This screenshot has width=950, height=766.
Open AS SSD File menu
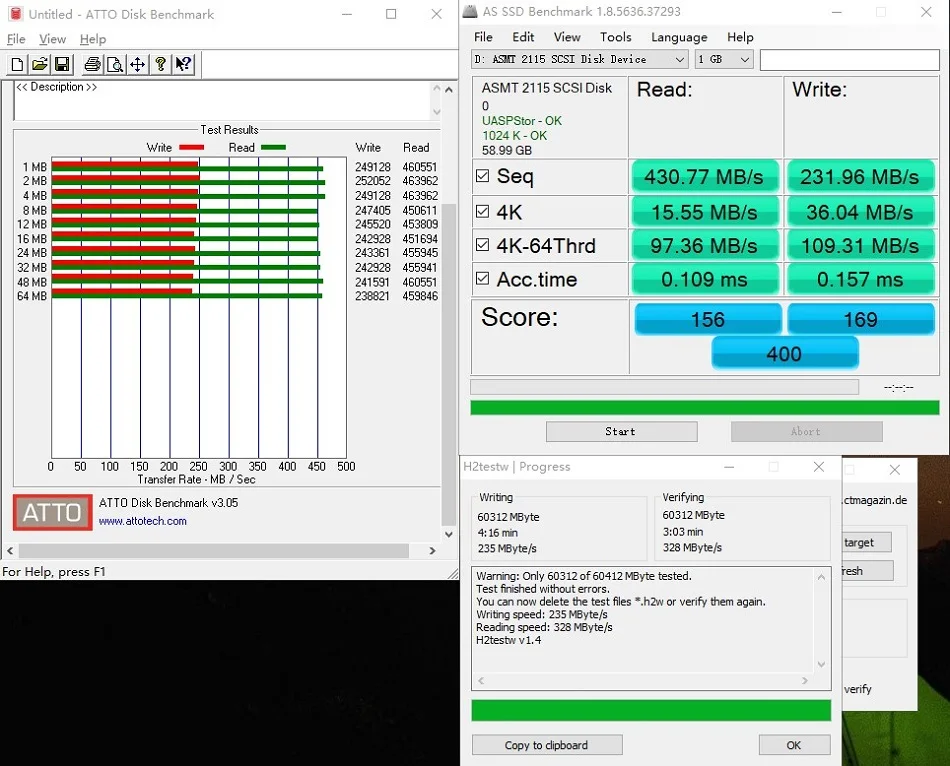483,37
